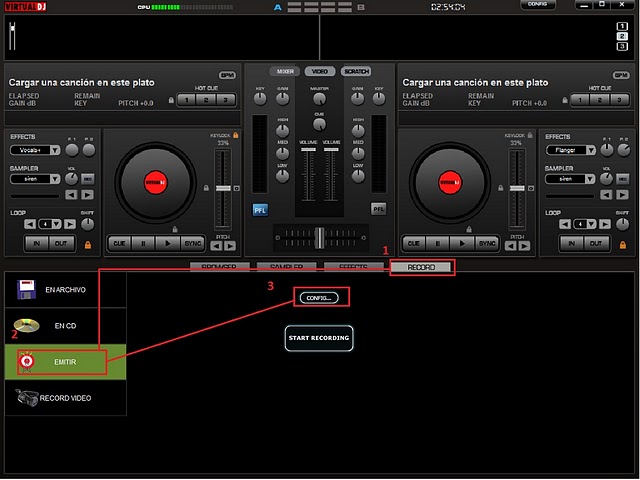Select the EMITIR broadcast icon
Screen dimensions: 640x480
(x=28, y=360)
